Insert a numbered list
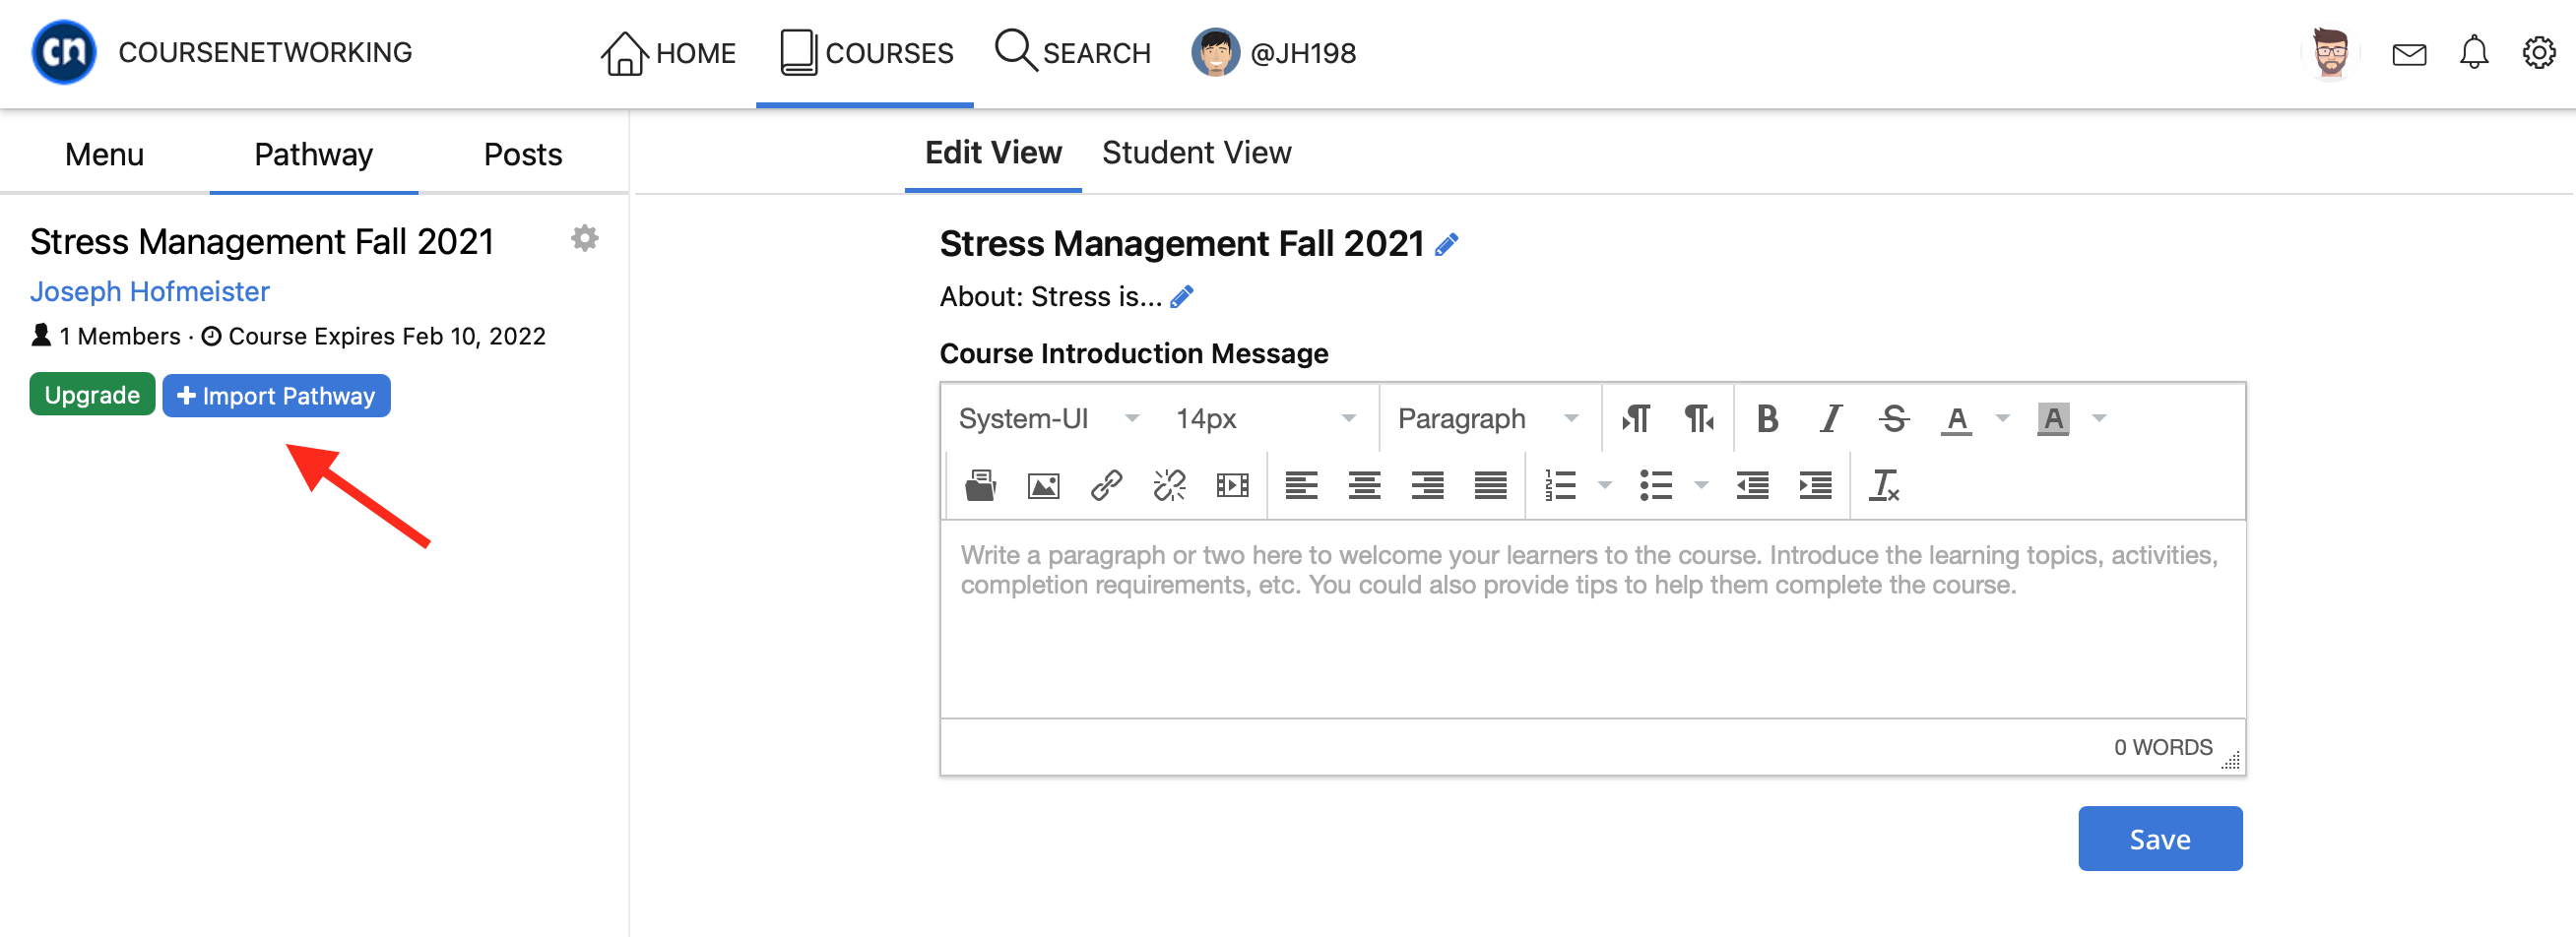The height and width of the screenshot is (937, 2576). tap(1560, 486)
